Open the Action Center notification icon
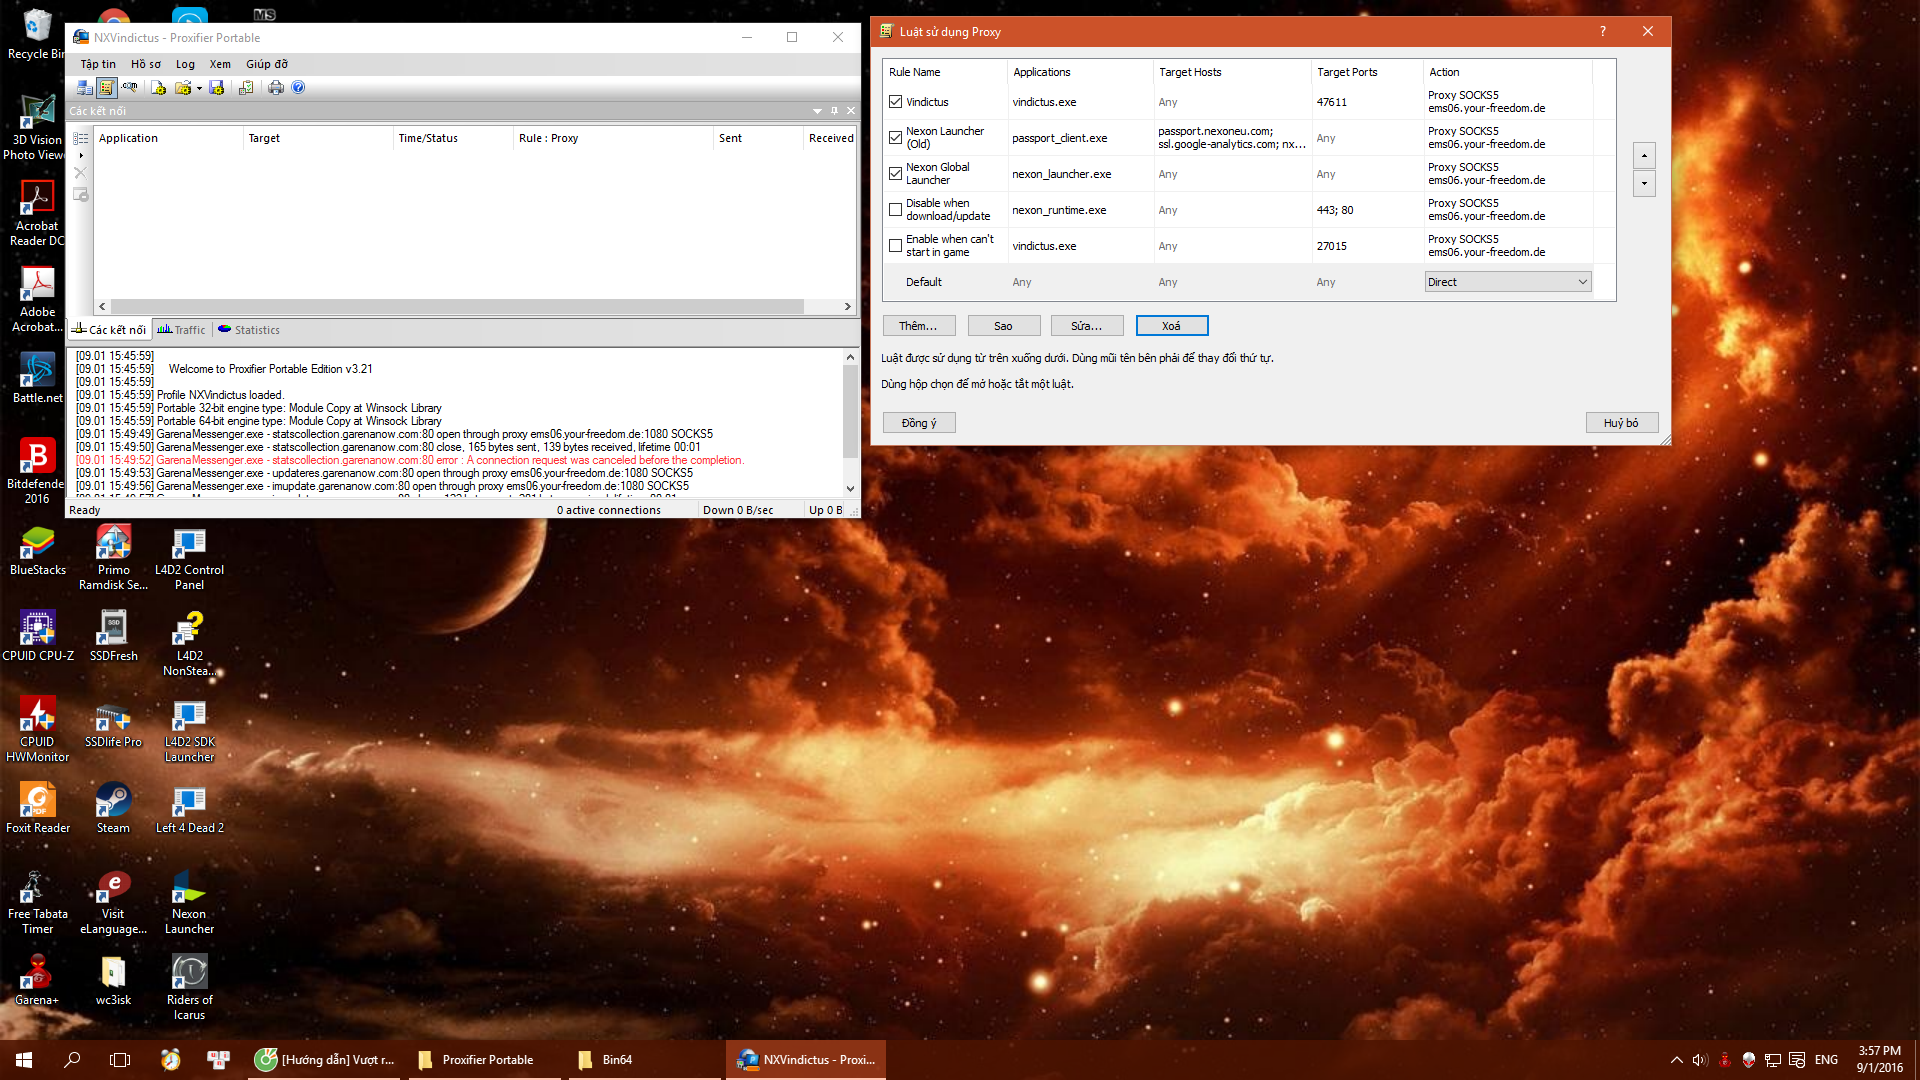The width and height of the screenshot is (1920, 1080). [1797, 1060]
